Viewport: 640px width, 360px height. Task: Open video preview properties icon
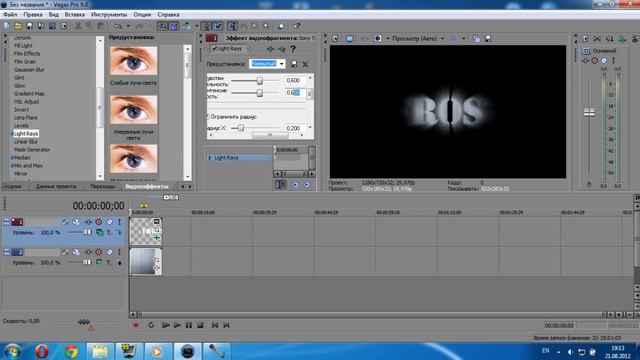[335, 38]
